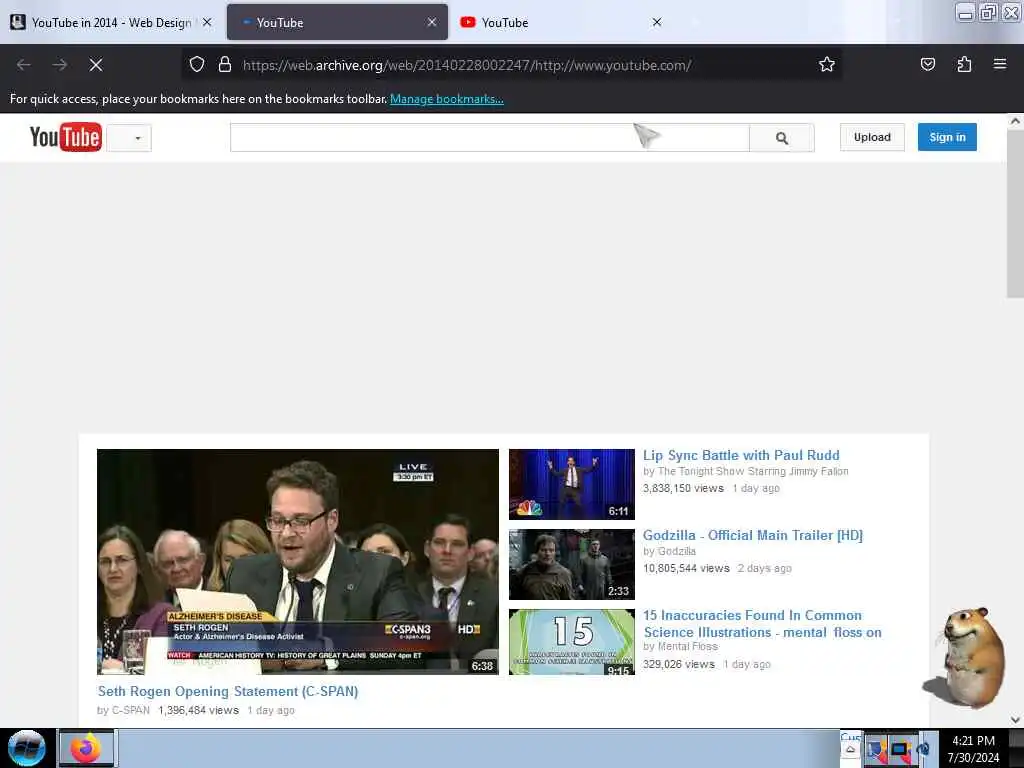The height and width of the screenshot is (768, 1024).
Task: Open the Manage bookmarks link
Action: click(x=447, y=99)
